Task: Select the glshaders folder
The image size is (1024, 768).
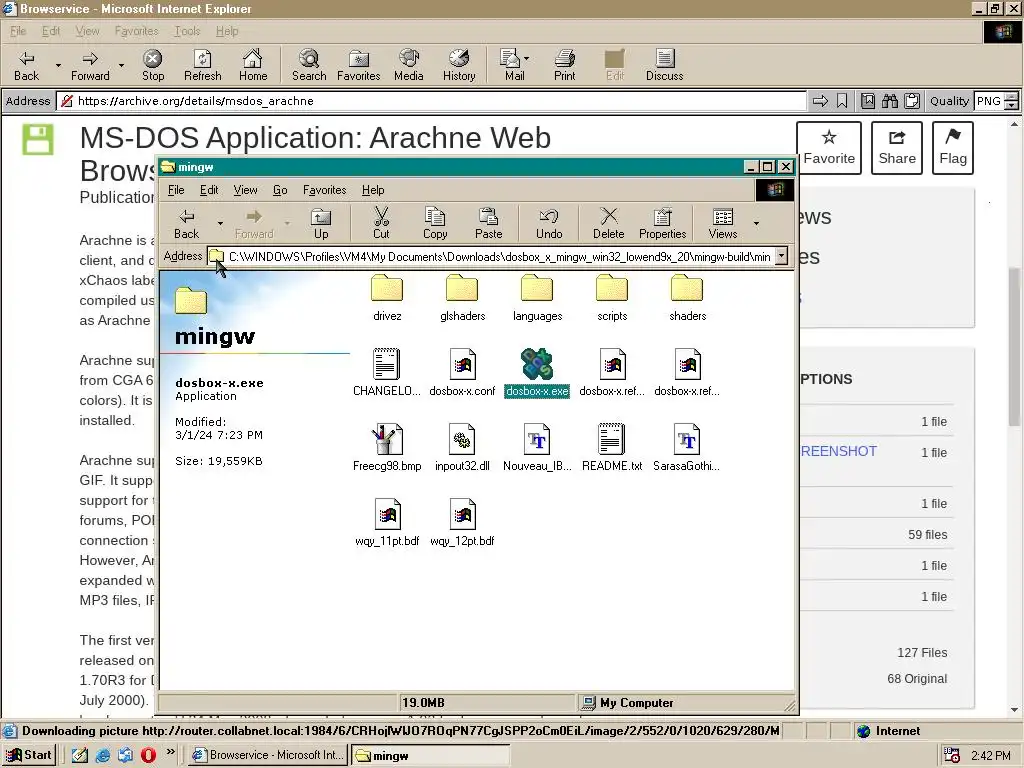Action: pos(462,298)
